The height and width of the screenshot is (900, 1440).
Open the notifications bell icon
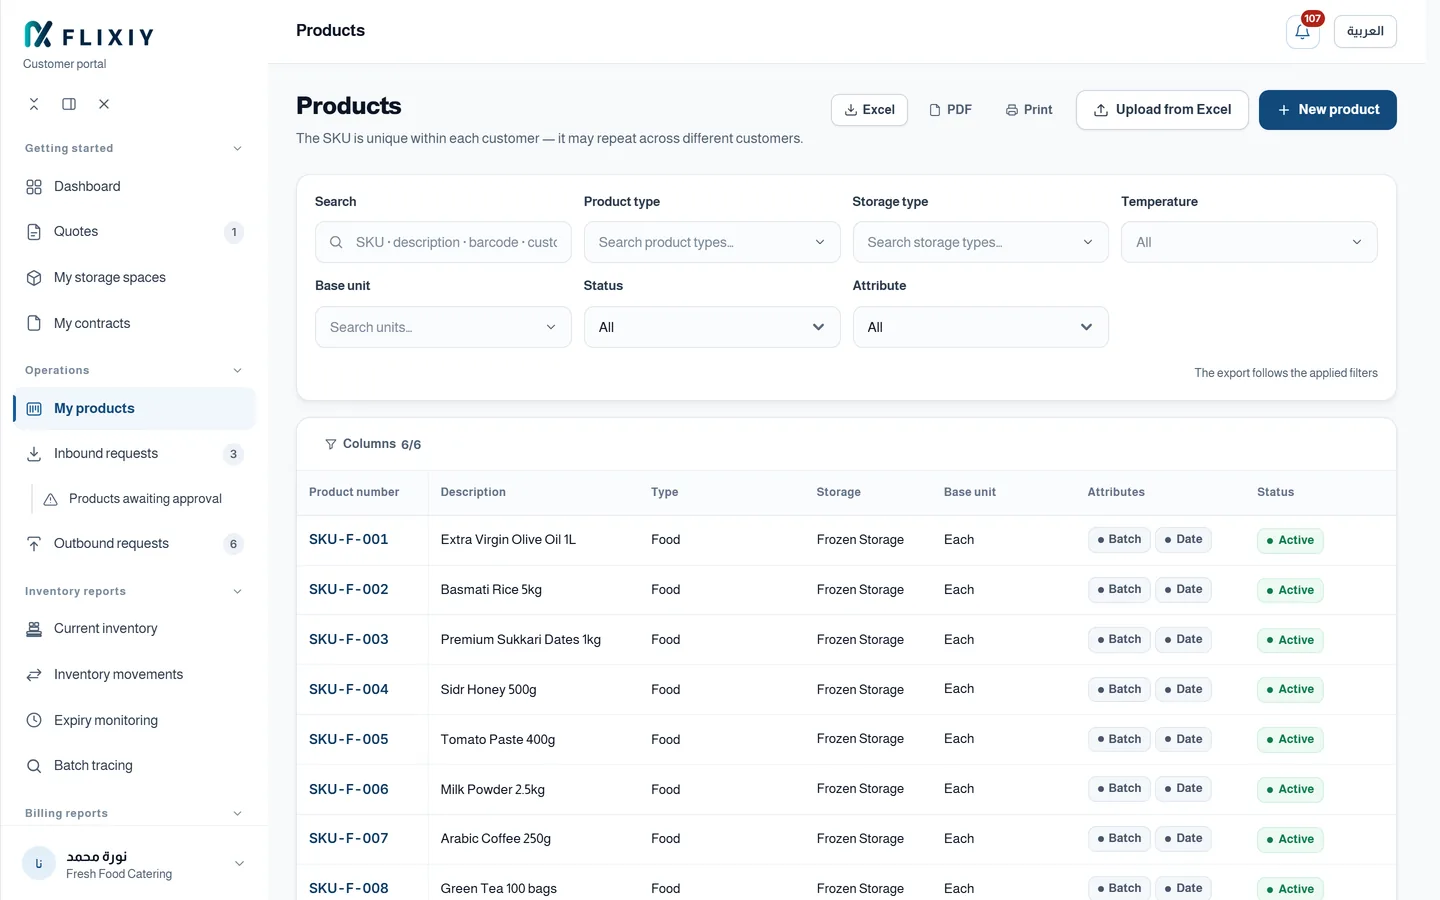coord(1302,32)
